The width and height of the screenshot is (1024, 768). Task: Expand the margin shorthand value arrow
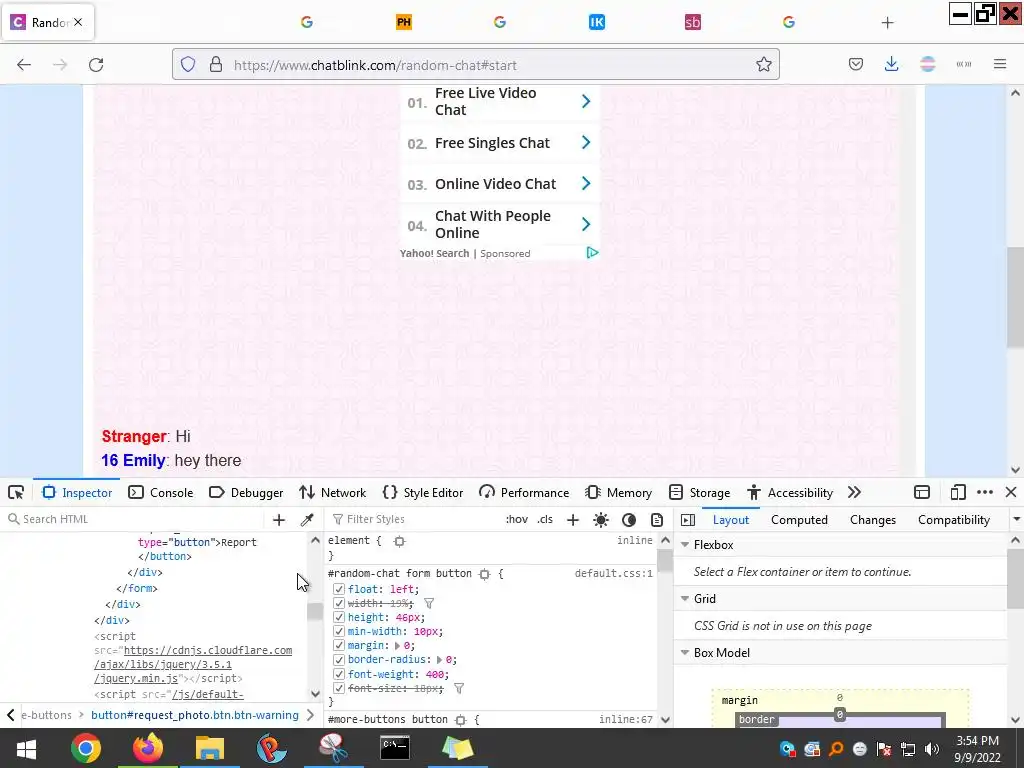pos(397,646)
